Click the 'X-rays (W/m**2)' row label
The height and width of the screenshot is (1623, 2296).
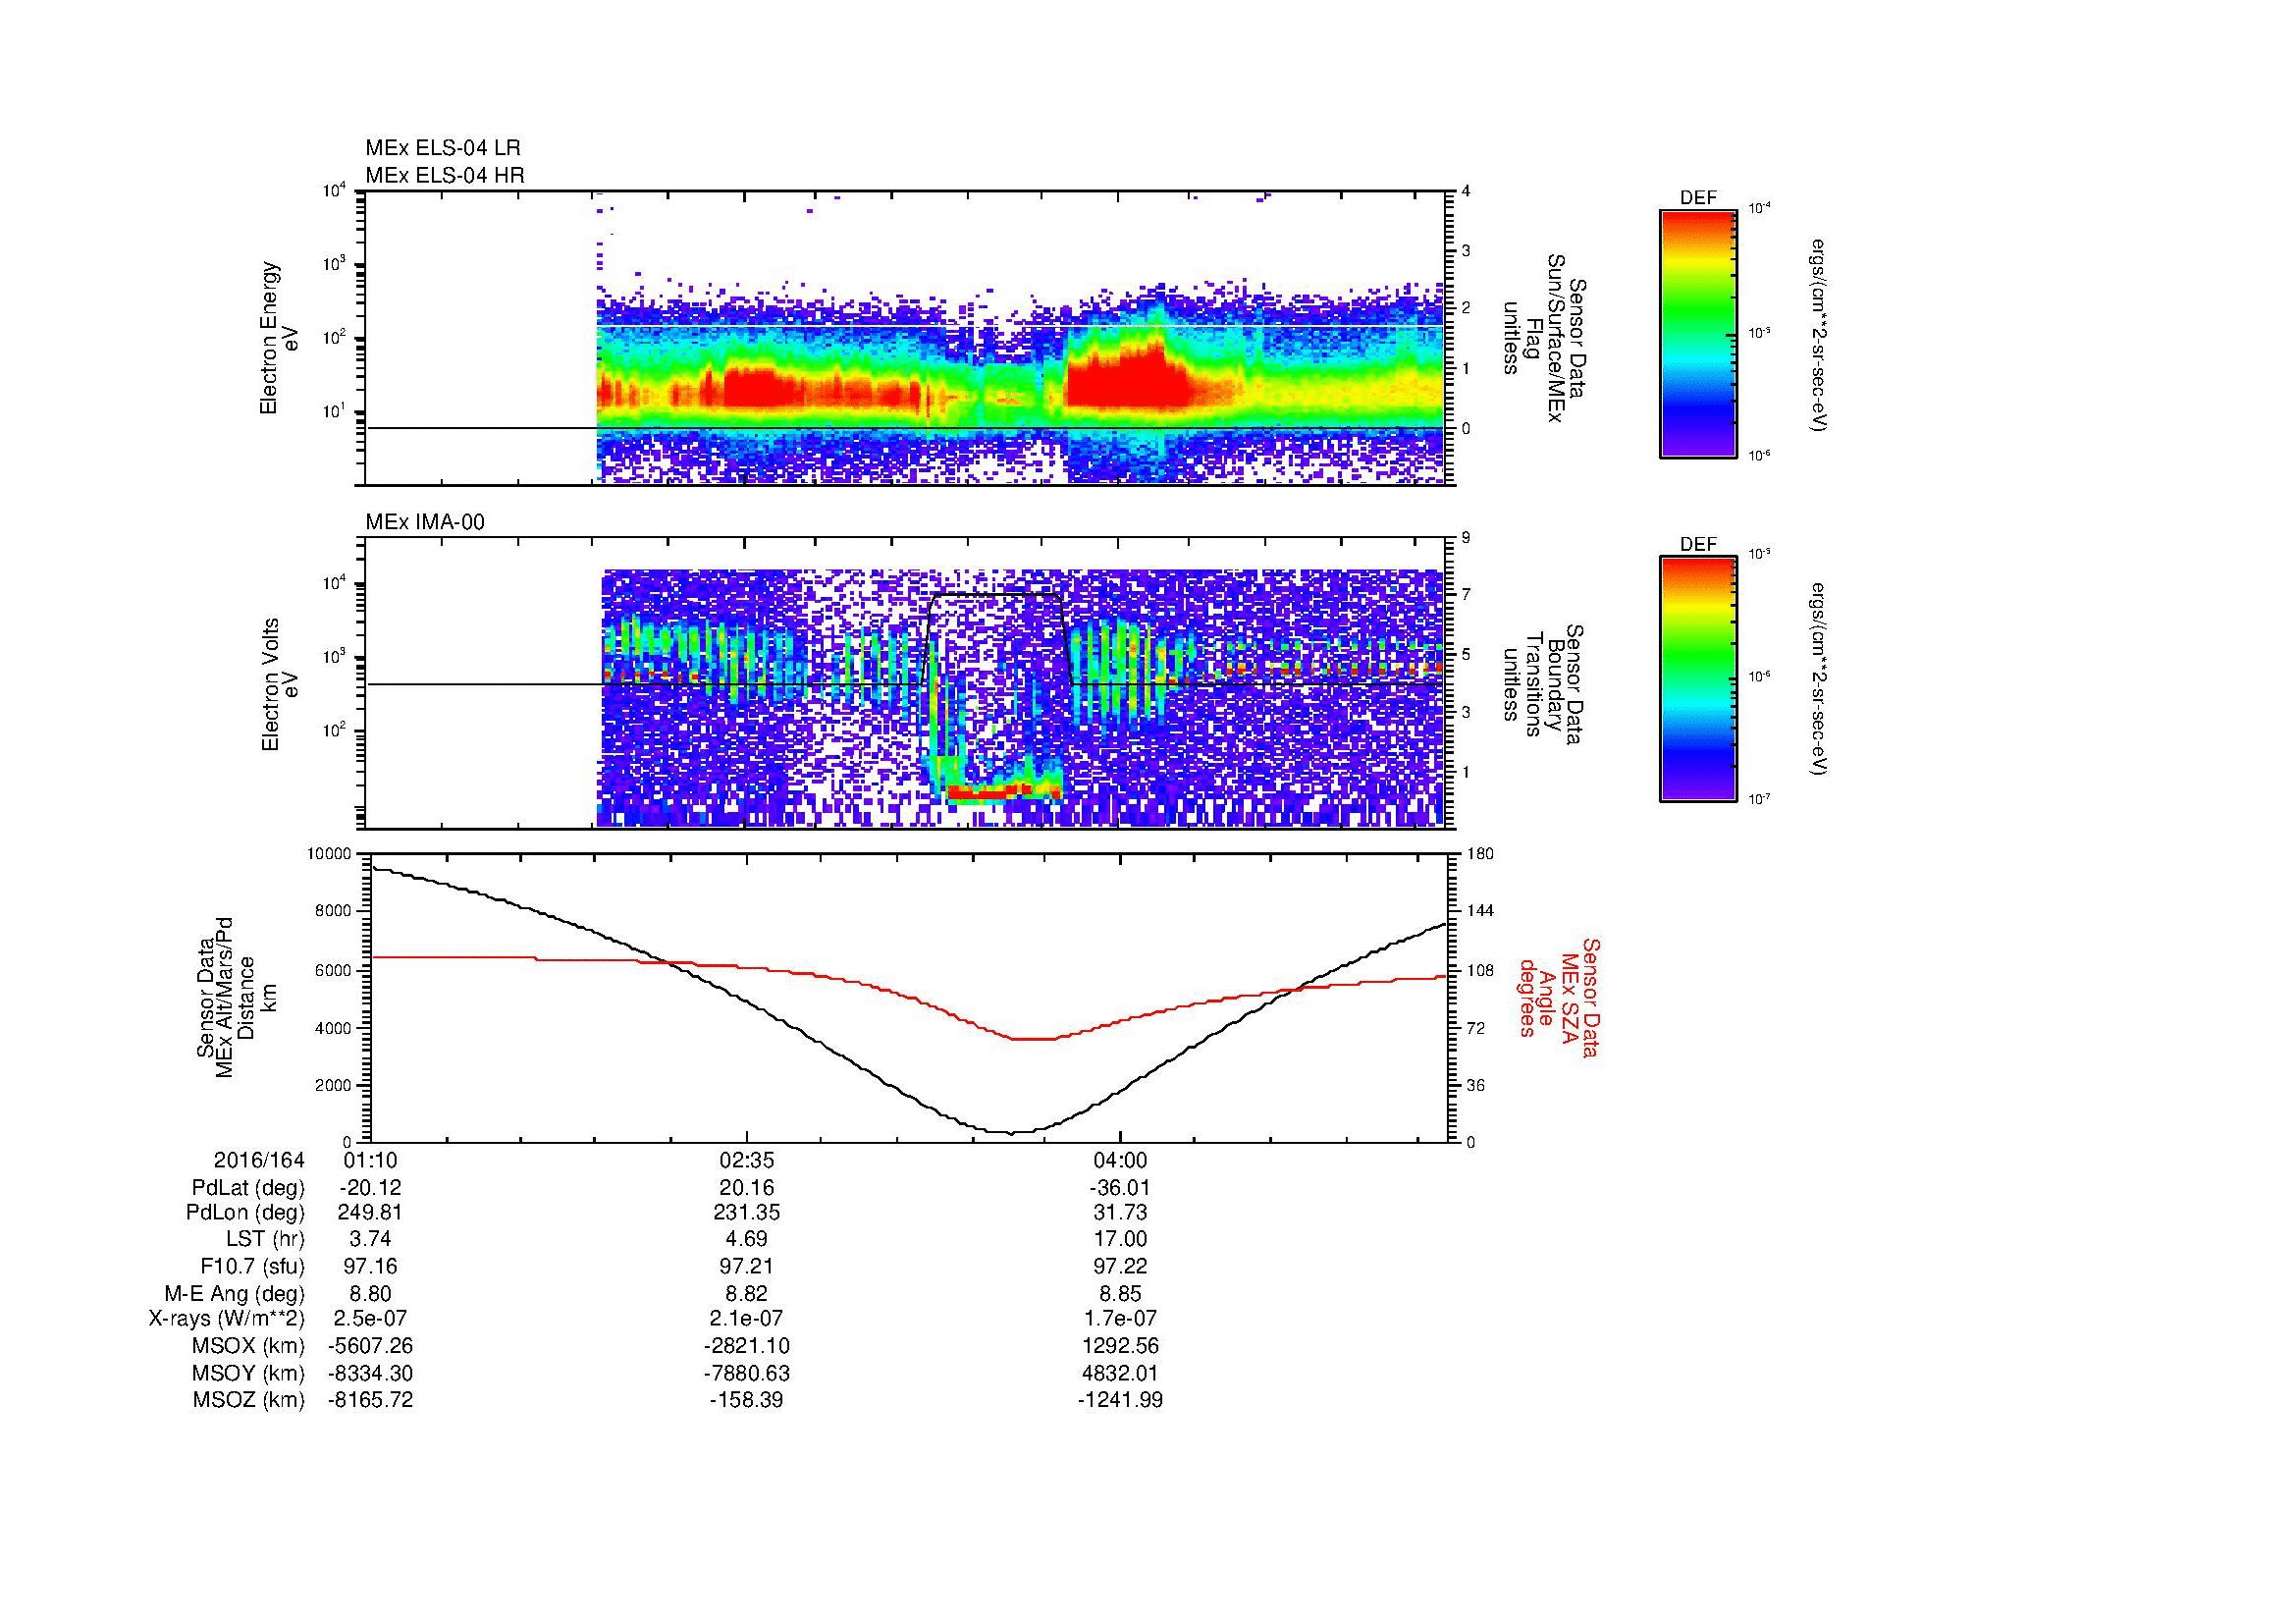coord(227,1319)
